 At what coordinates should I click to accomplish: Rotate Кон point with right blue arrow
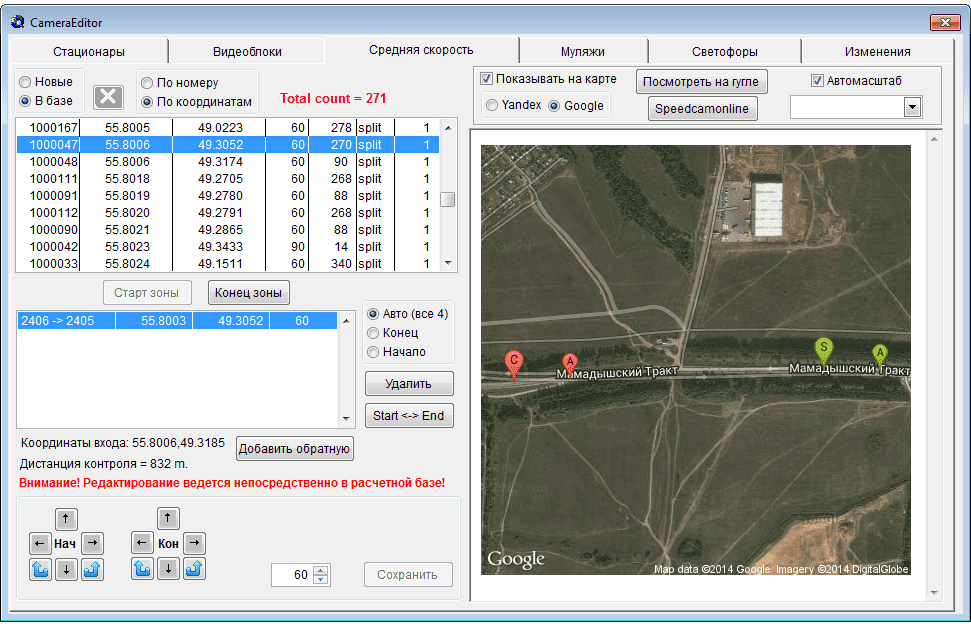pos(194,568)
